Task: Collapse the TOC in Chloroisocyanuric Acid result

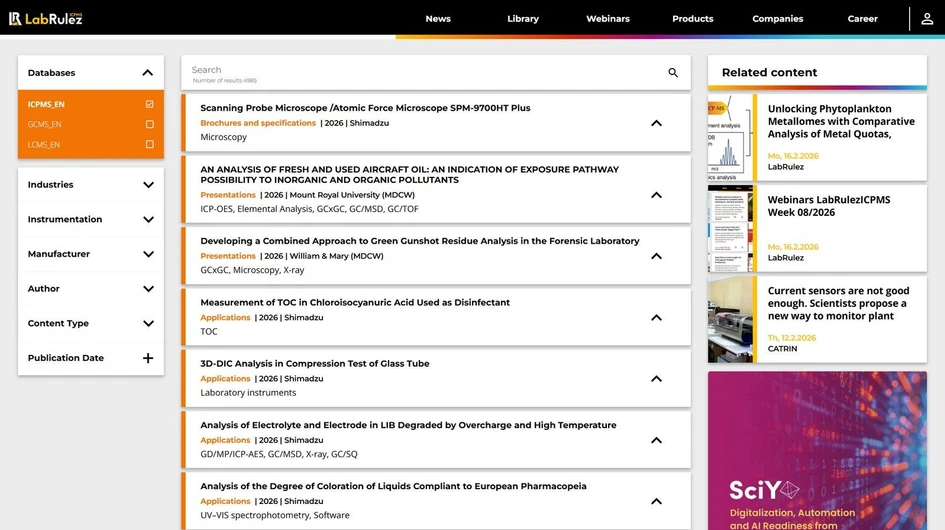Action: (x=656, y=318)
